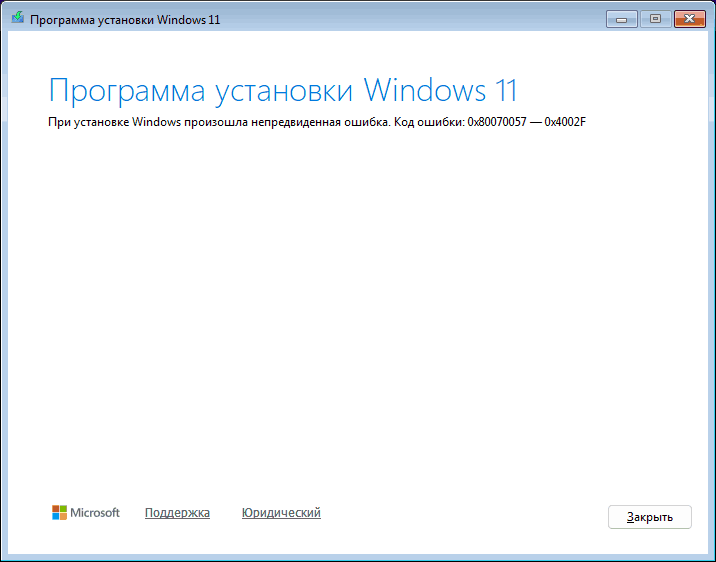Image resolution: width=716 pixels, height=562 pixels.
Task: Click the Закрыть button
Action: (x=649, y=517)
